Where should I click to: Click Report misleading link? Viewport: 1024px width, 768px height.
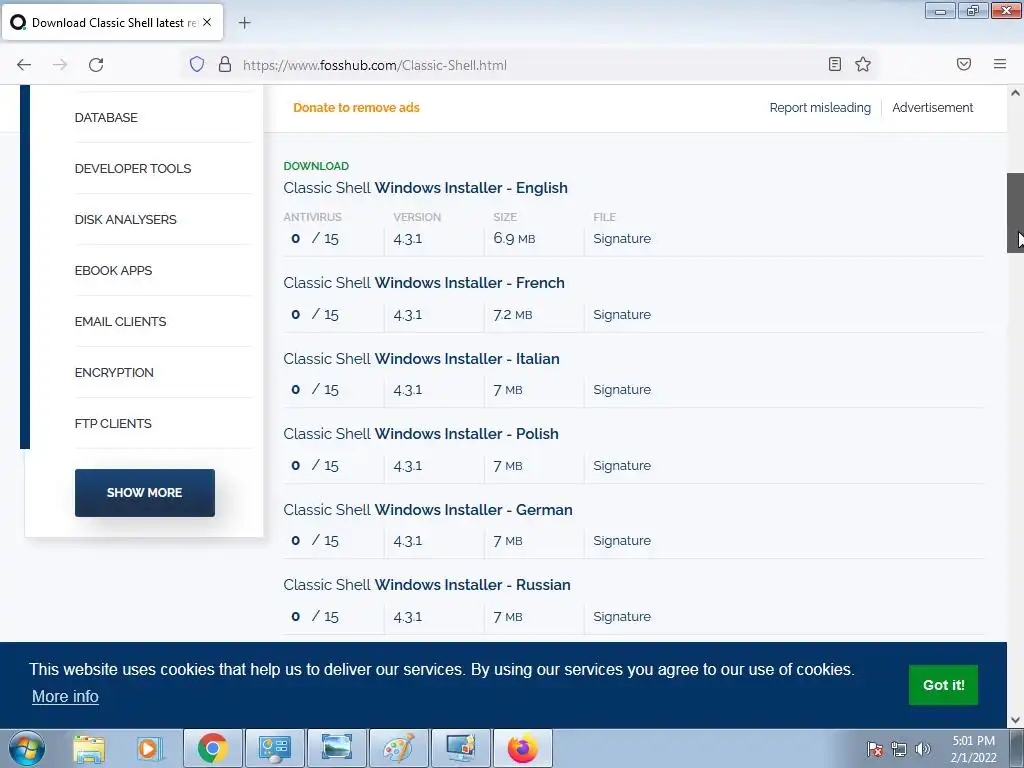pyautogui.click(x=820, y=108)
